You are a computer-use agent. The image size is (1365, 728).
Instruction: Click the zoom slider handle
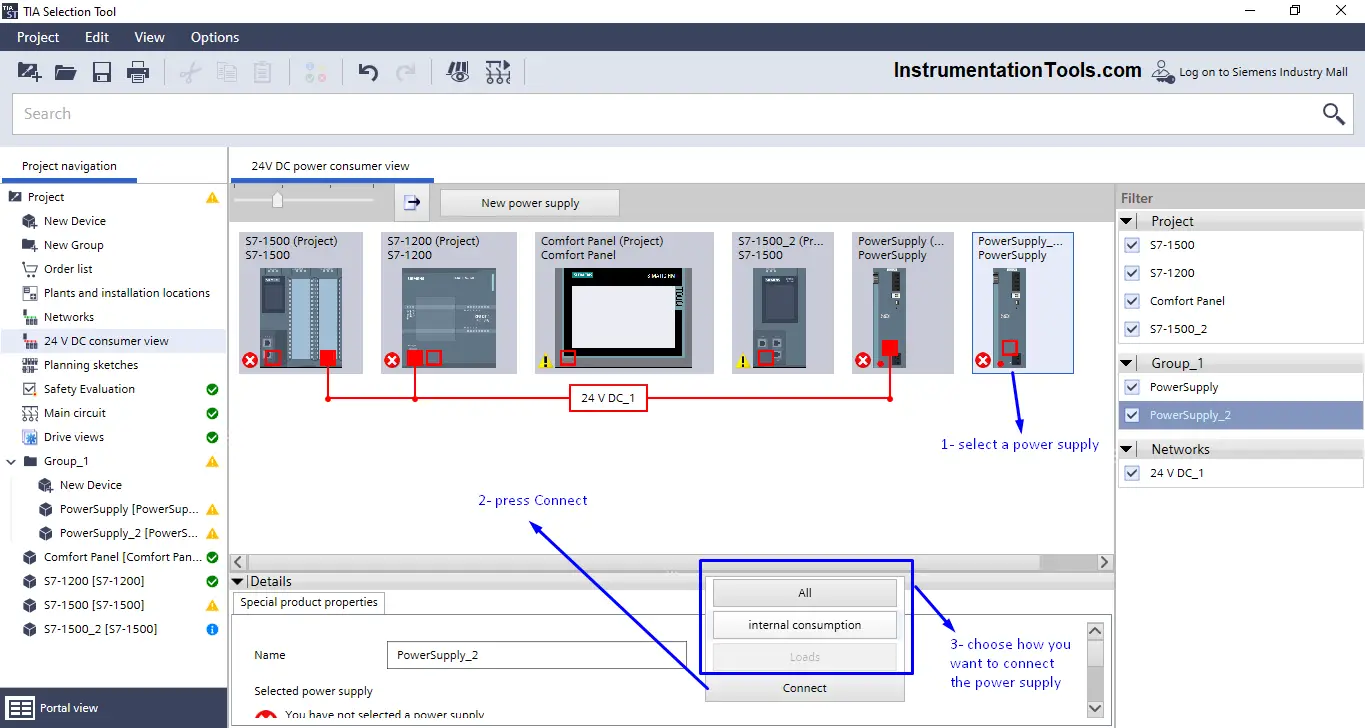278,200
